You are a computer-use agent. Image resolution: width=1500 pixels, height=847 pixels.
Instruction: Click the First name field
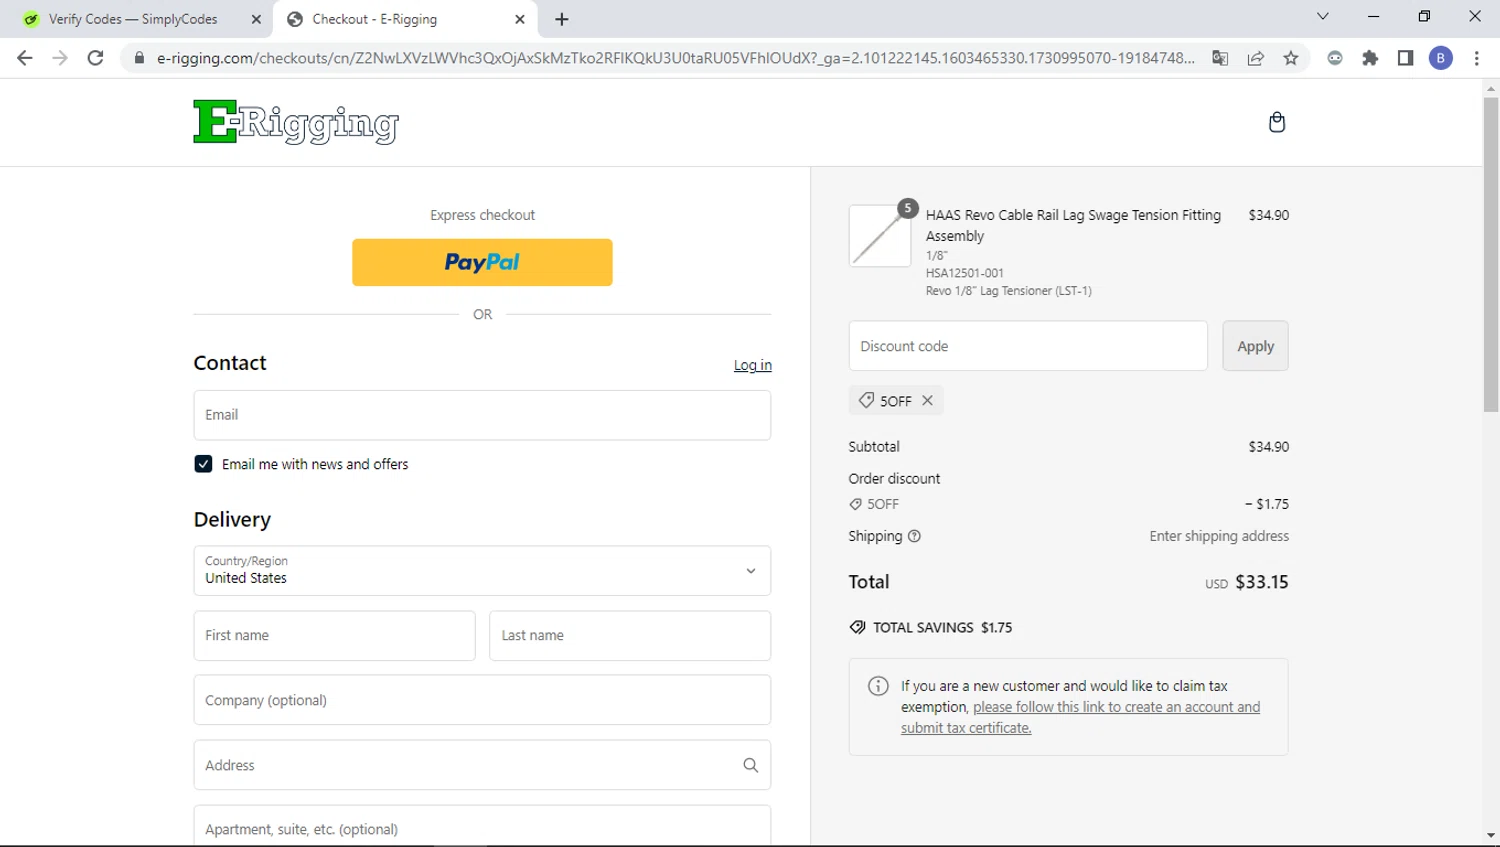[334, 635]
